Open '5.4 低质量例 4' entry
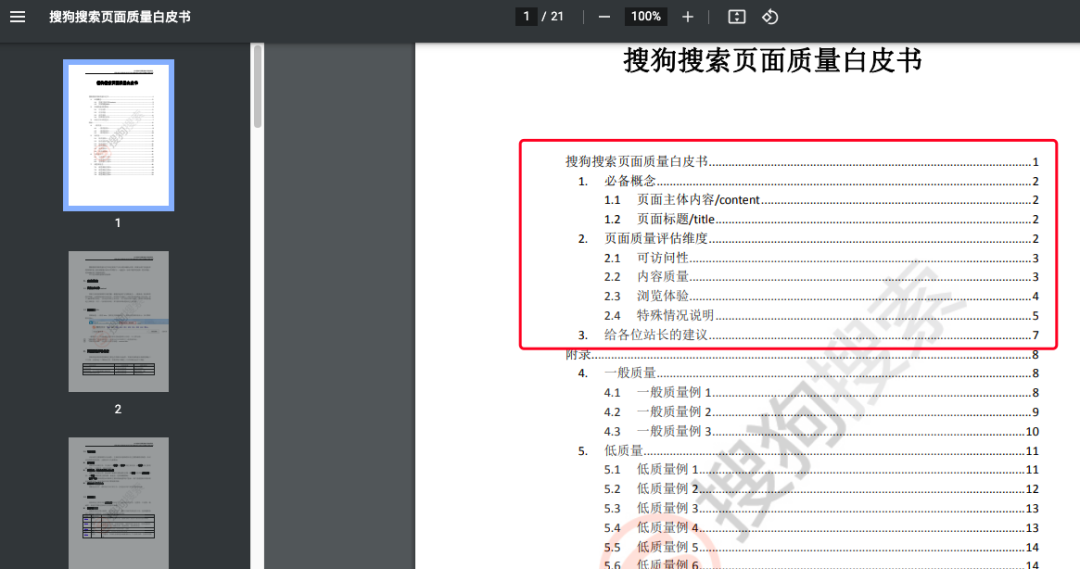Viewport: 1080px width, 569px height. pyautogui.click(x=821, y=528)
